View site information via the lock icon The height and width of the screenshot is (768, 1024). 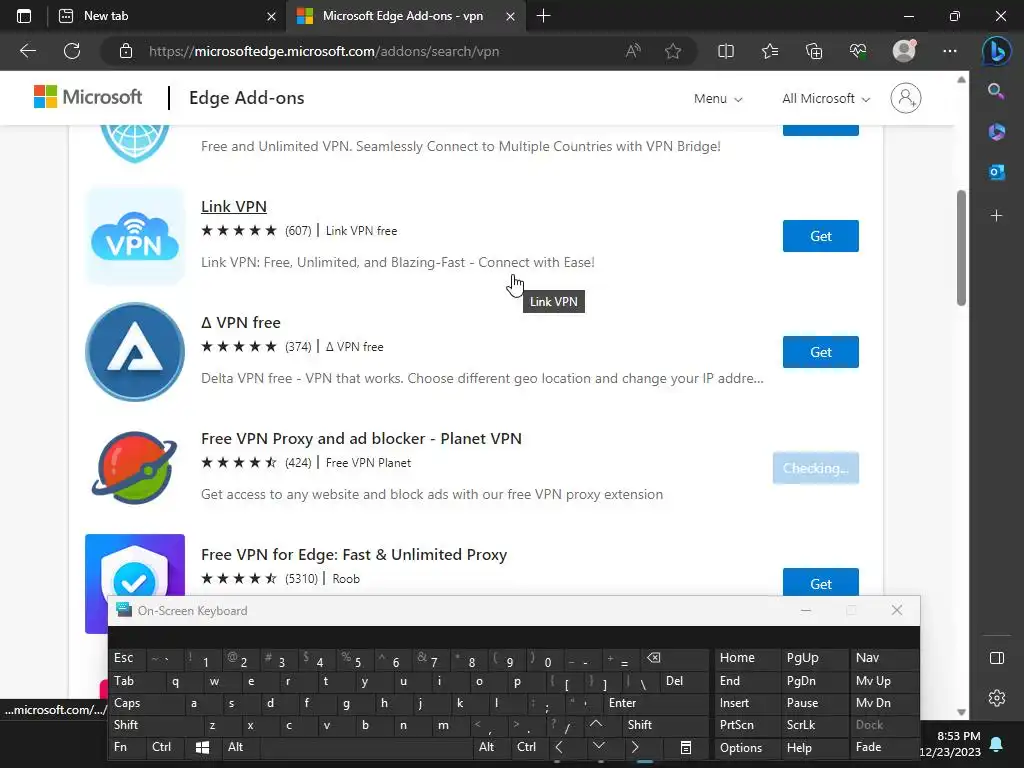[x=126, y=51]
